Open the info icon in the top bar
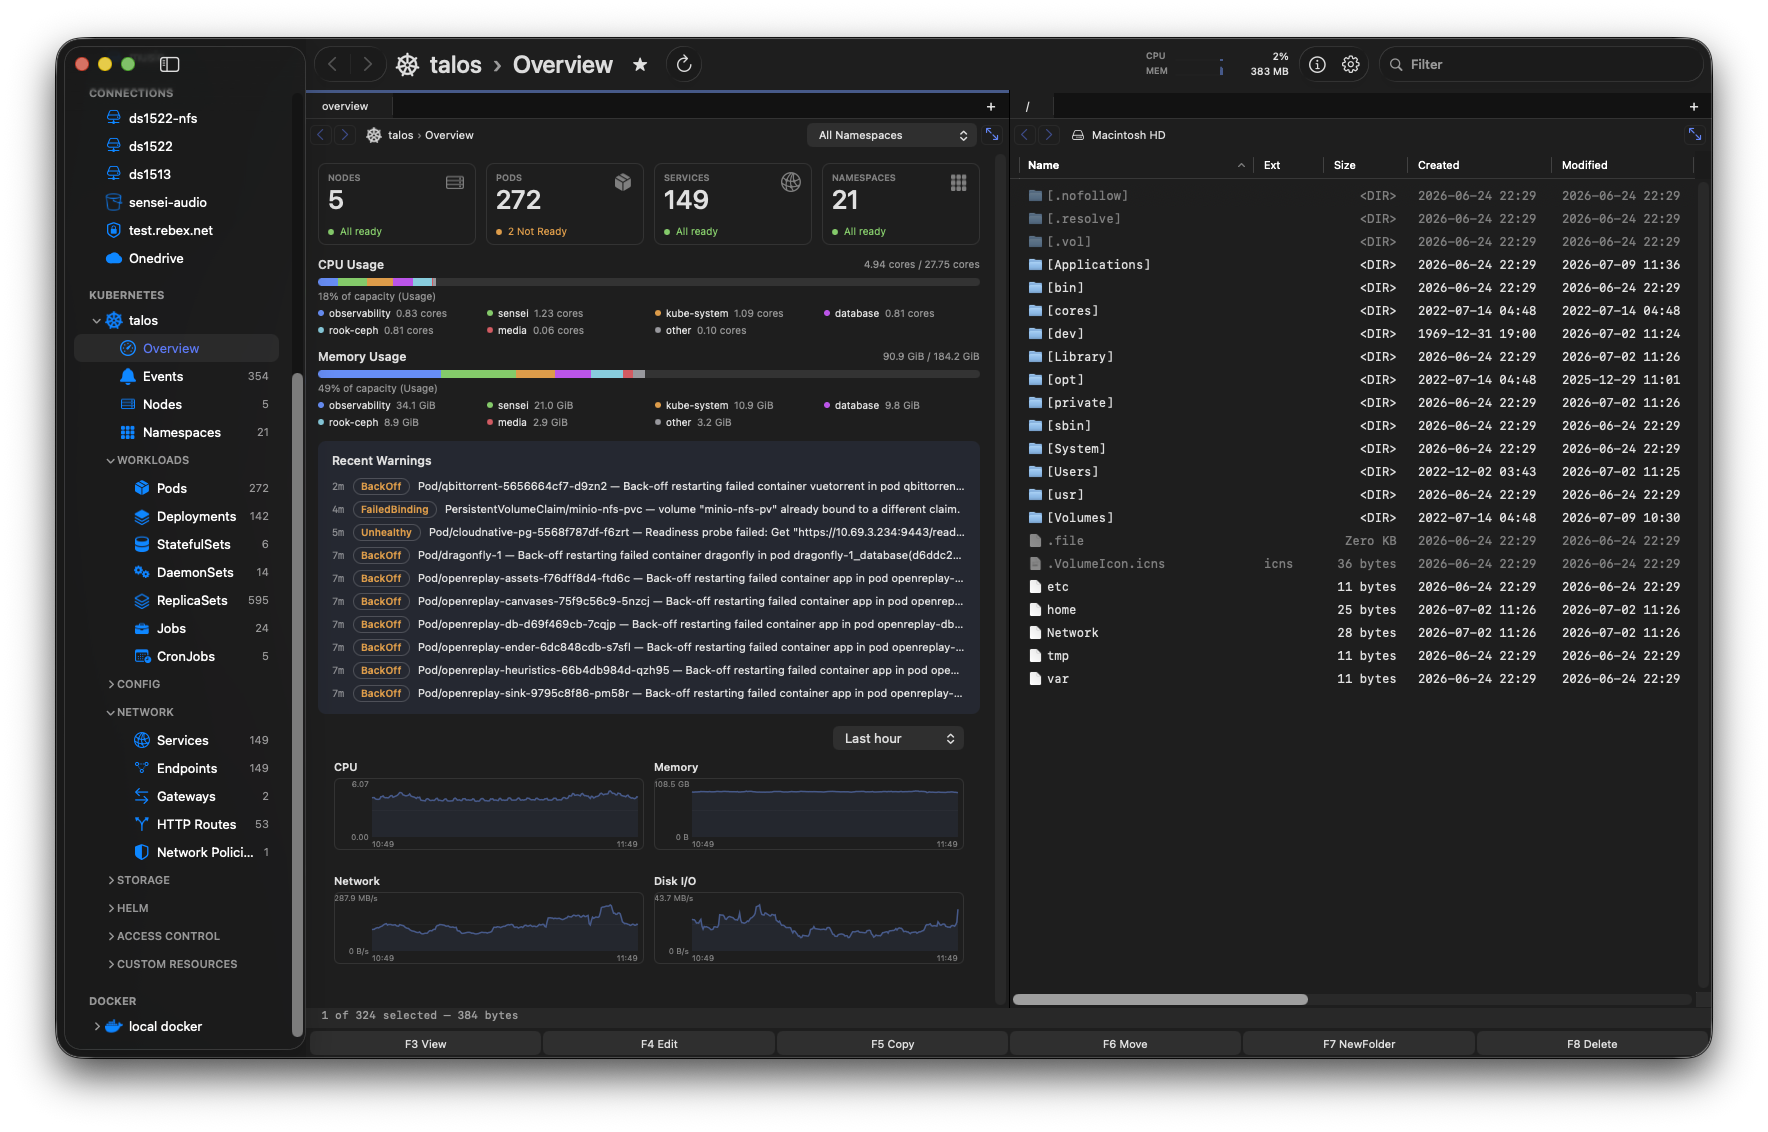 pos(1317,64)
